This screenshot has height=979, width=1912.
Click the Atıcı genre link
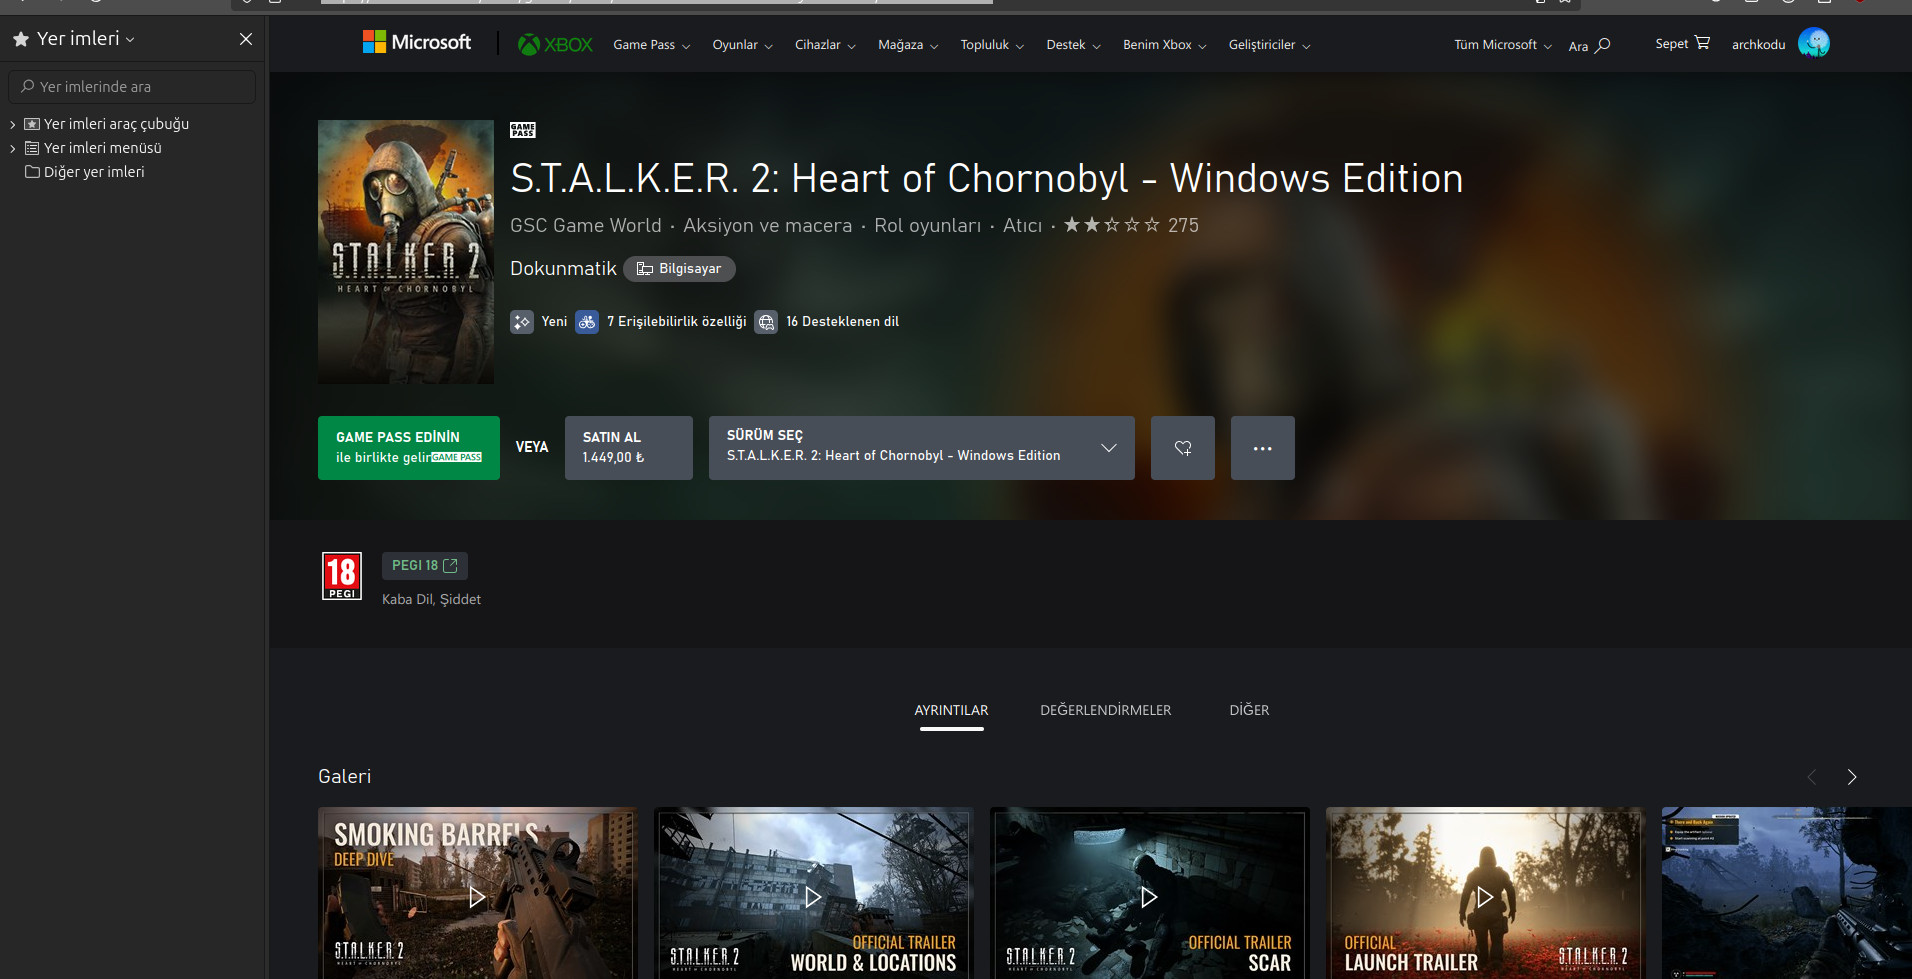pyautogui.click(x=1022, y=226)
